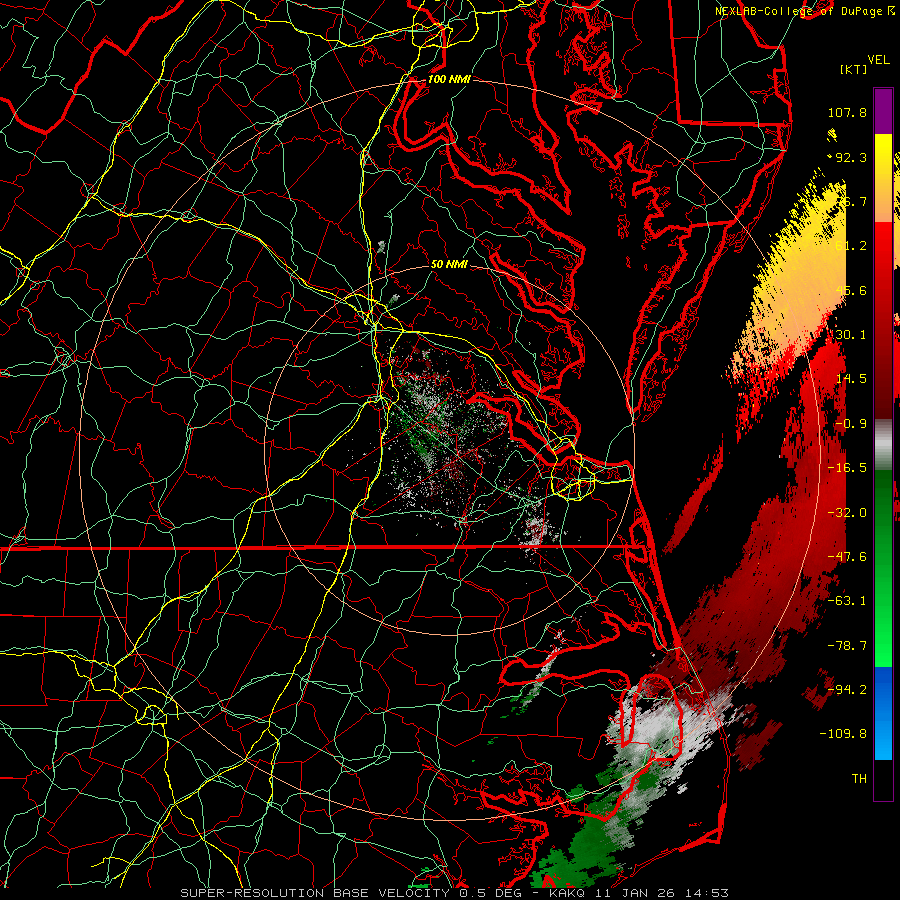Screen dimensions: 900x900
Task: Select the -0.9 value on velocity scale
Action: [851, 424]
